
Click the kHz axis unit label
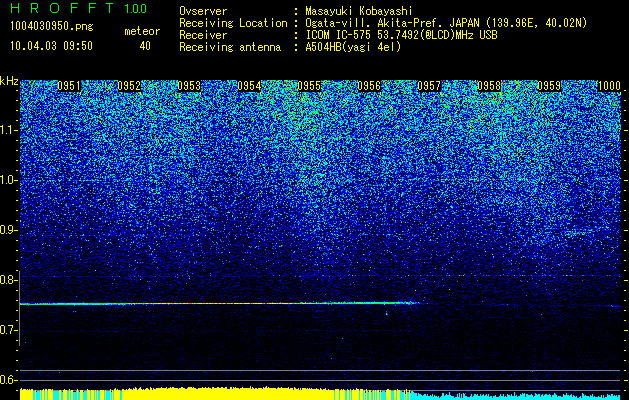click(9, 81)
